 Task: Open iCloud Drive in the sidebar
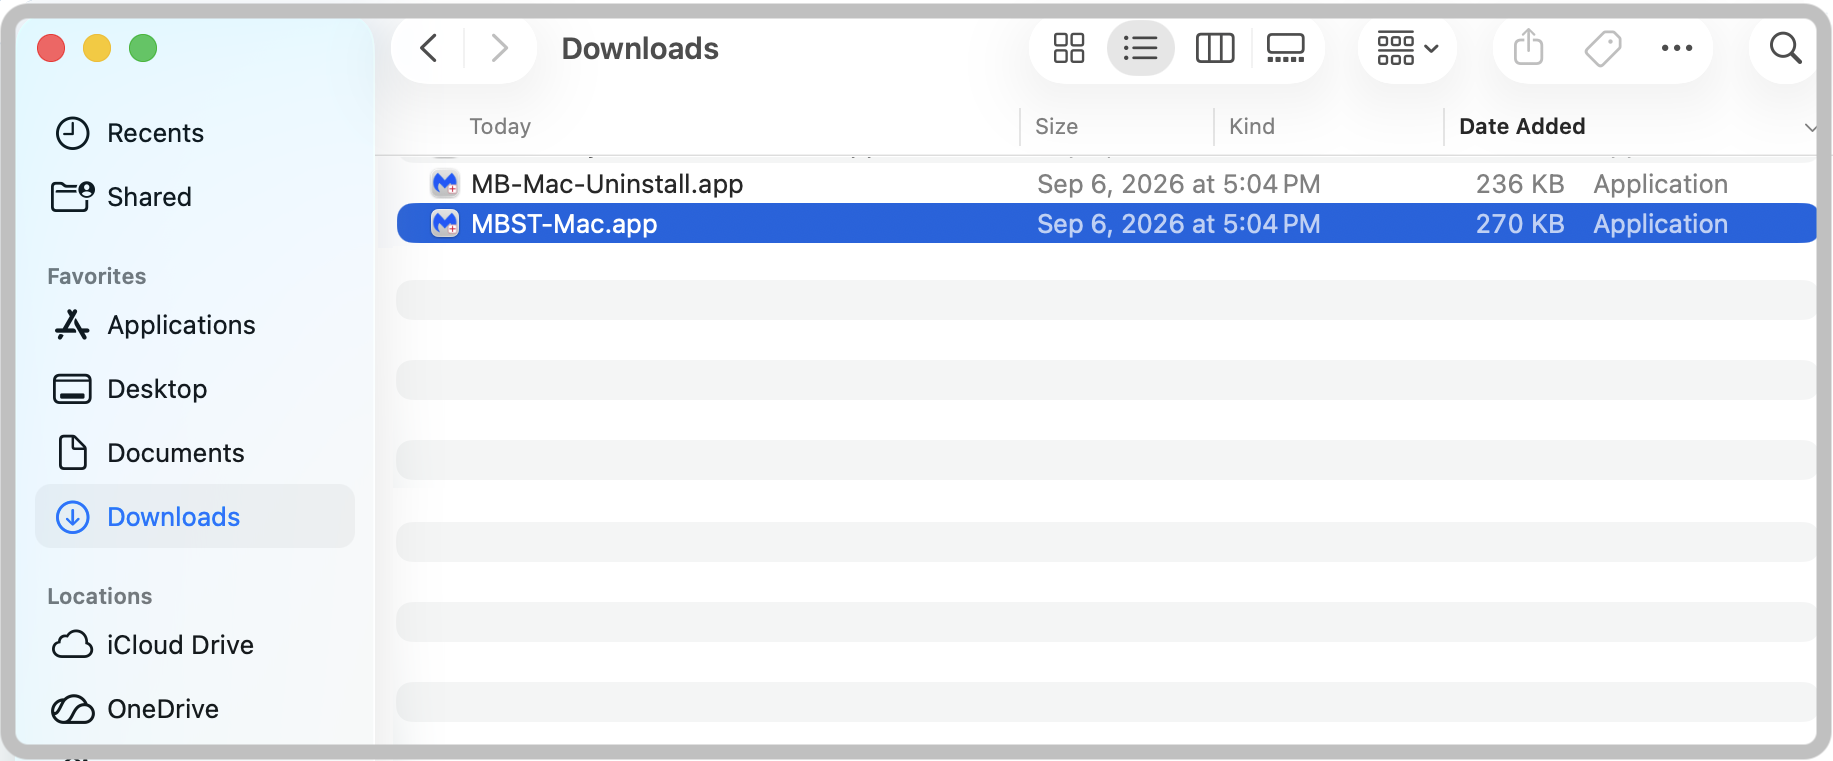[195, 645]
